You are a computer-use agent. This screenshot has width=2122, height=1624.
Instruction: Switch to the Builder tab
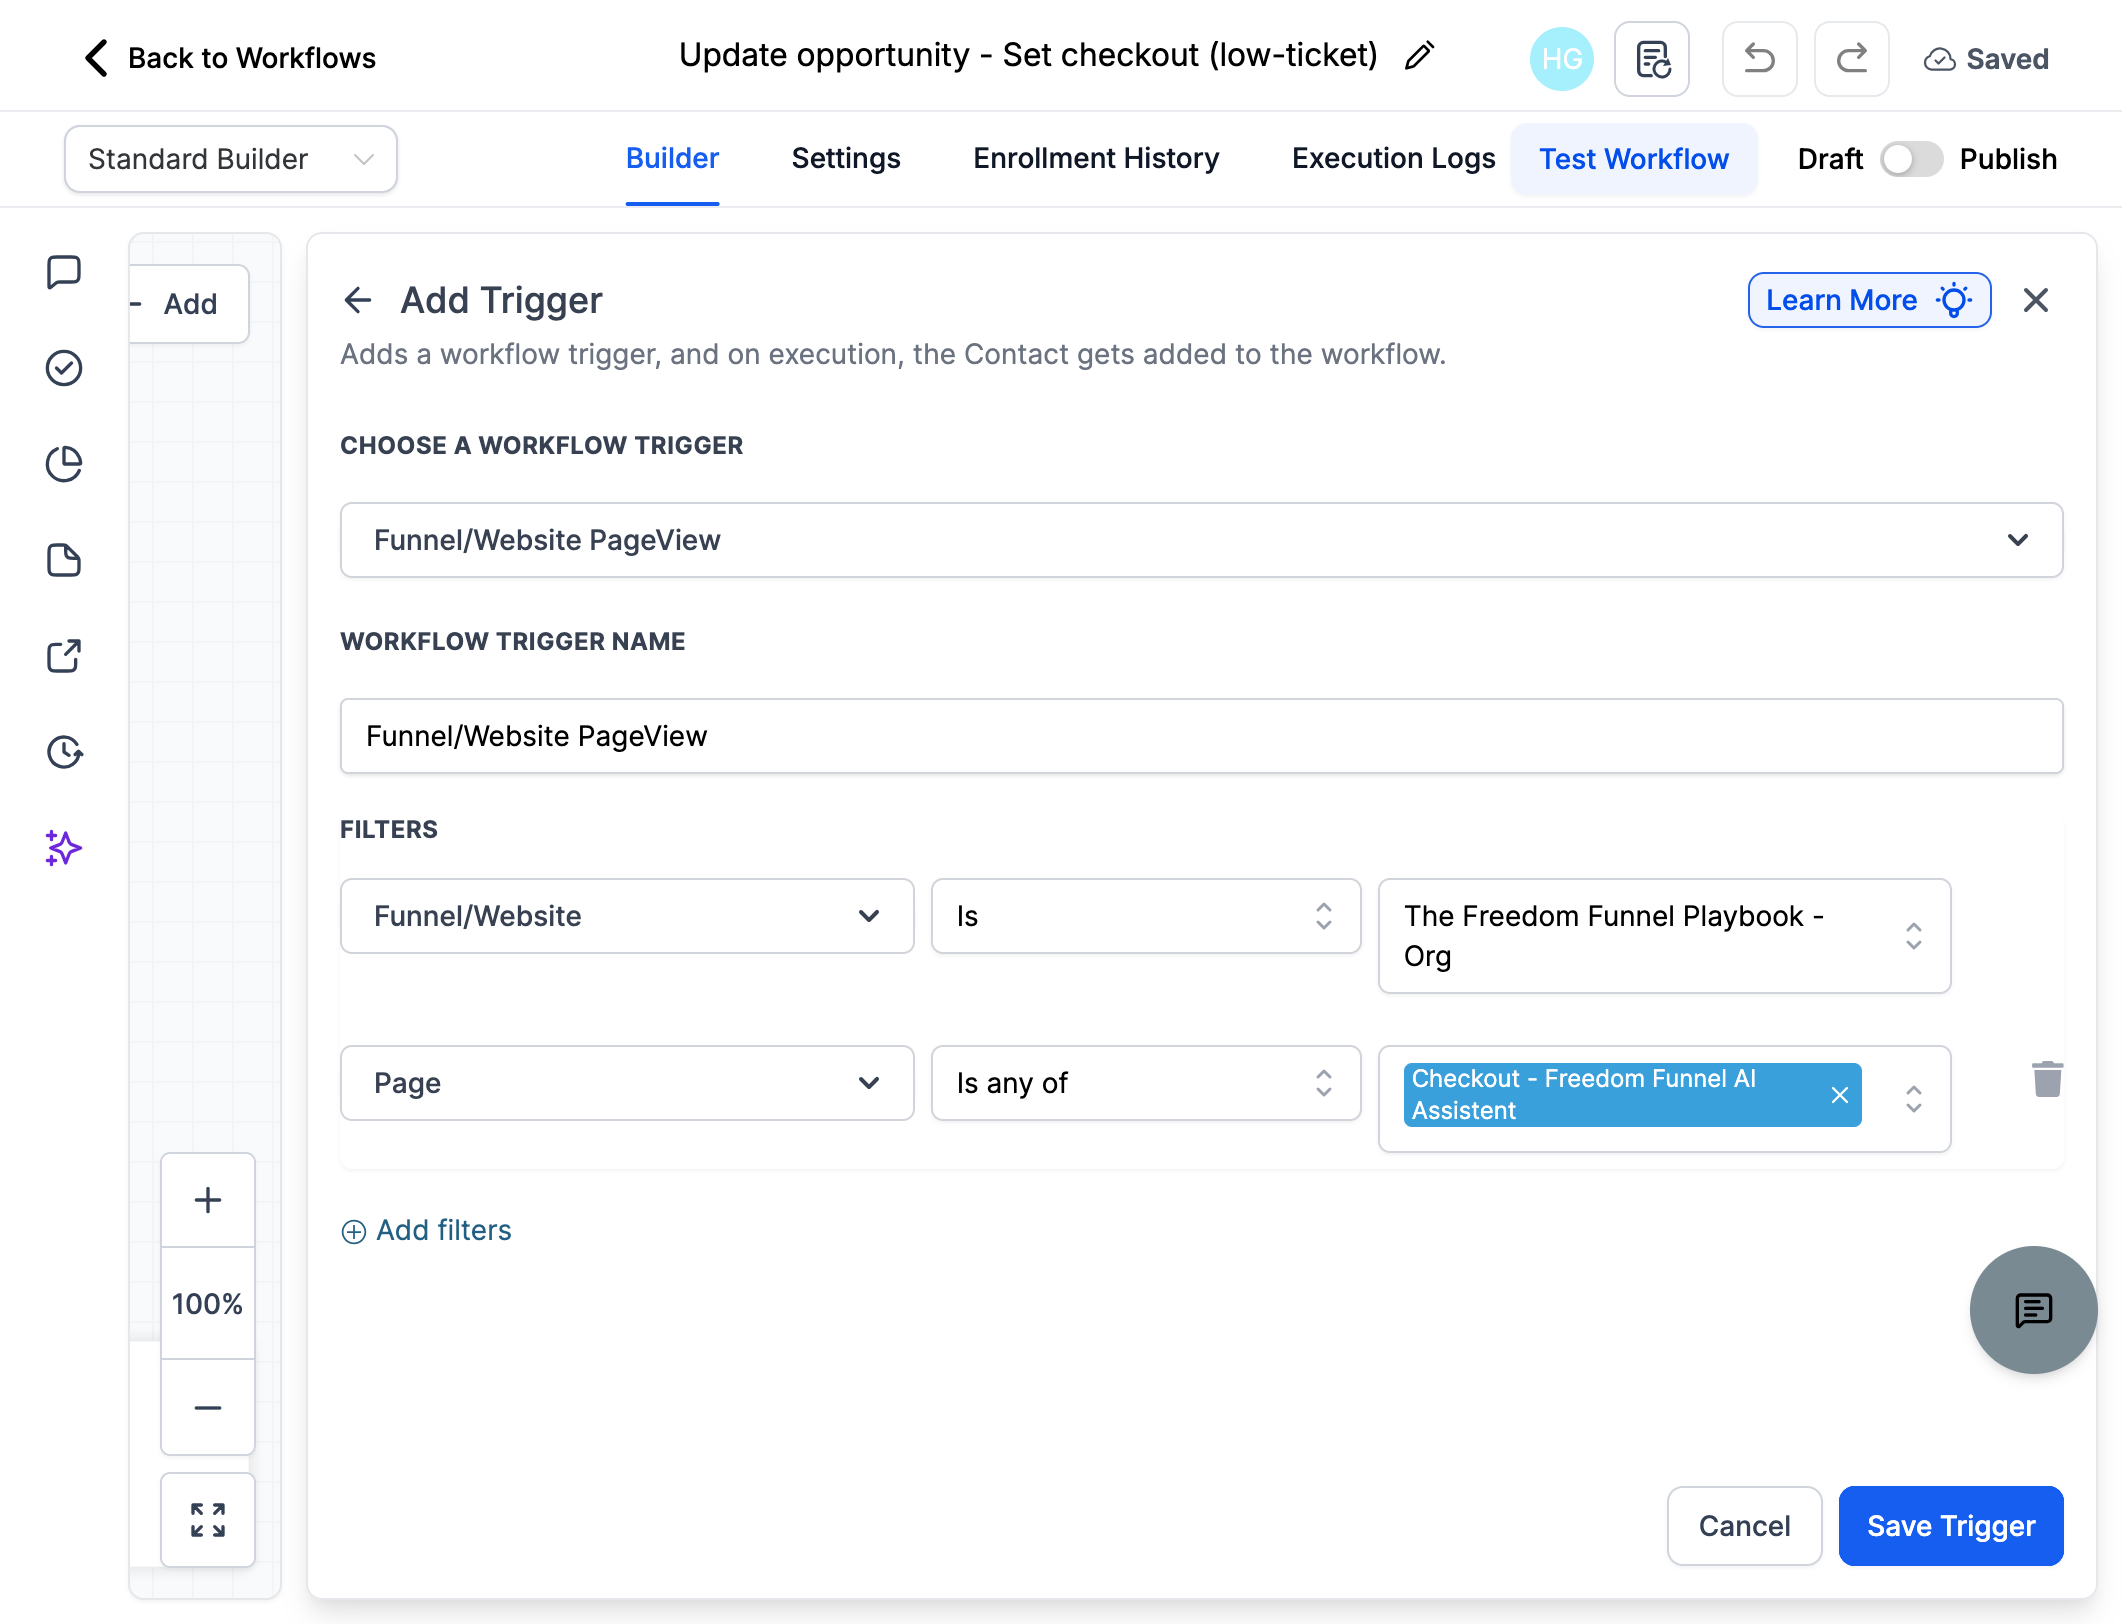pyautogui.click(x=672, y=159)
